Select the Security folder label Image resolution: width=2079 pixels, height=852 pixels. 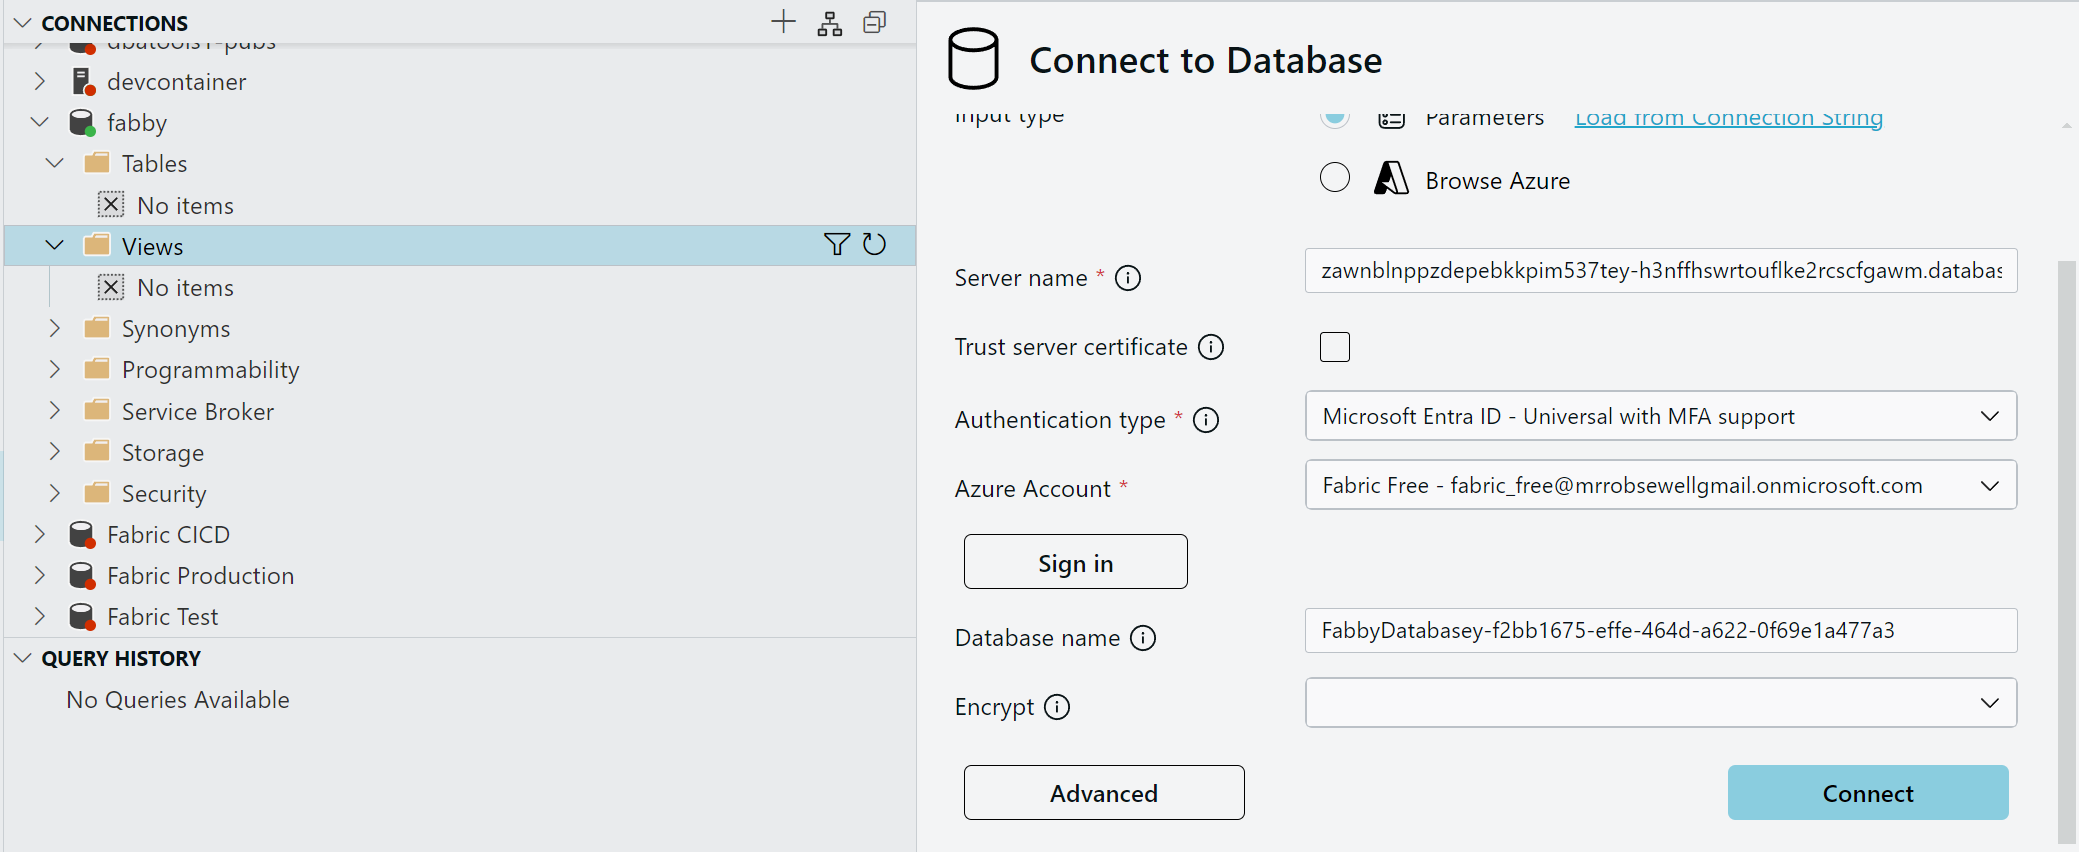pyautogui.click(x=164, y=494)
